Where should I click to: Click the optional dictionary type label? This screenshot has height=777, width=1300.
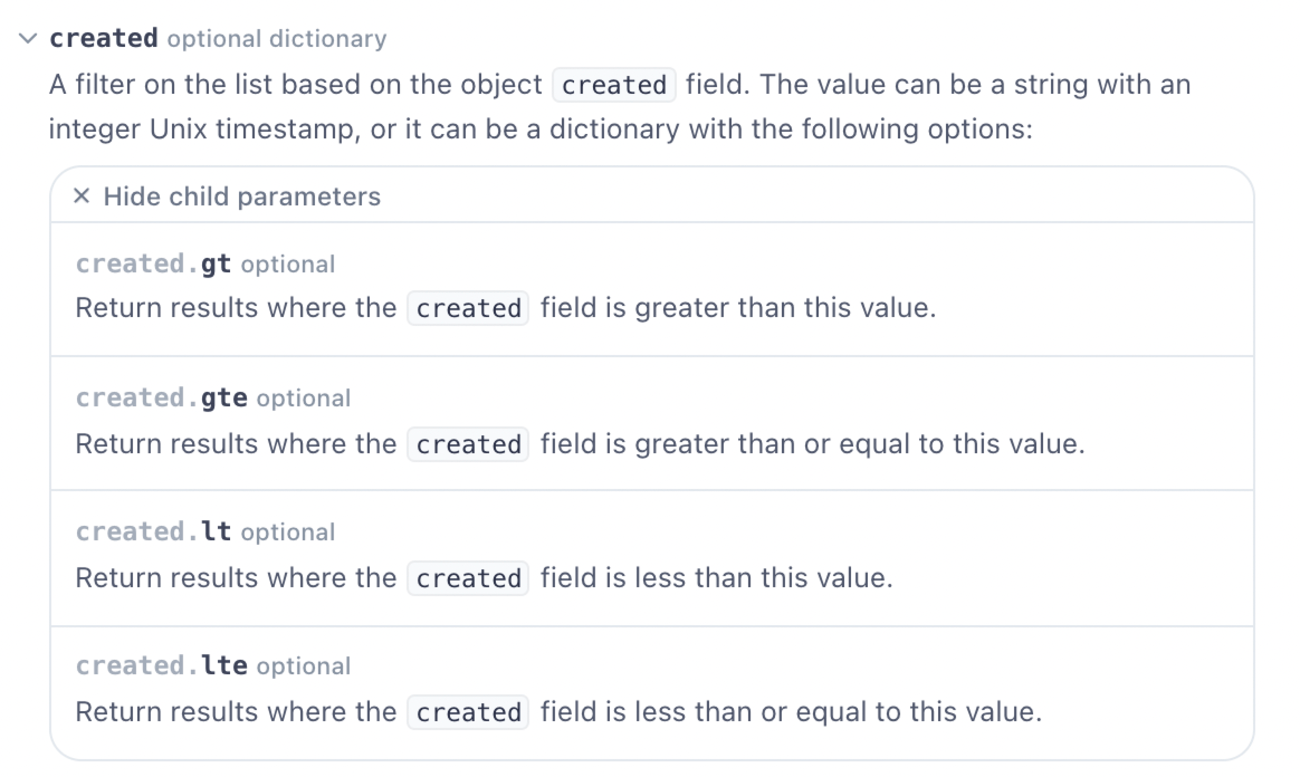[x=276, y=39]
